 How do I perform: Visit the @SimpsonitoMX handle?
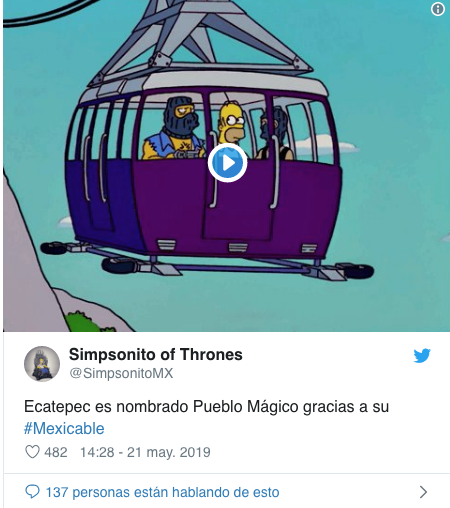point(121,373)
